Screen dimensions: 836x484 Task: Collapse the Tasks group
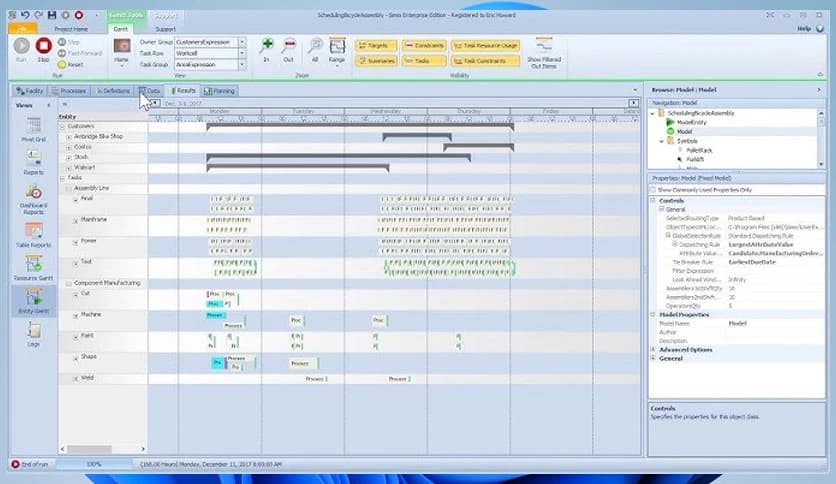62,178
